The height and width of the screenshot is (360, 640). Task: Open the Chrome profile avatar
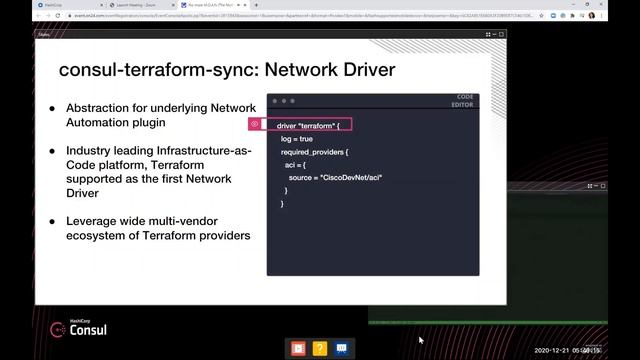[x=592, y=16]
